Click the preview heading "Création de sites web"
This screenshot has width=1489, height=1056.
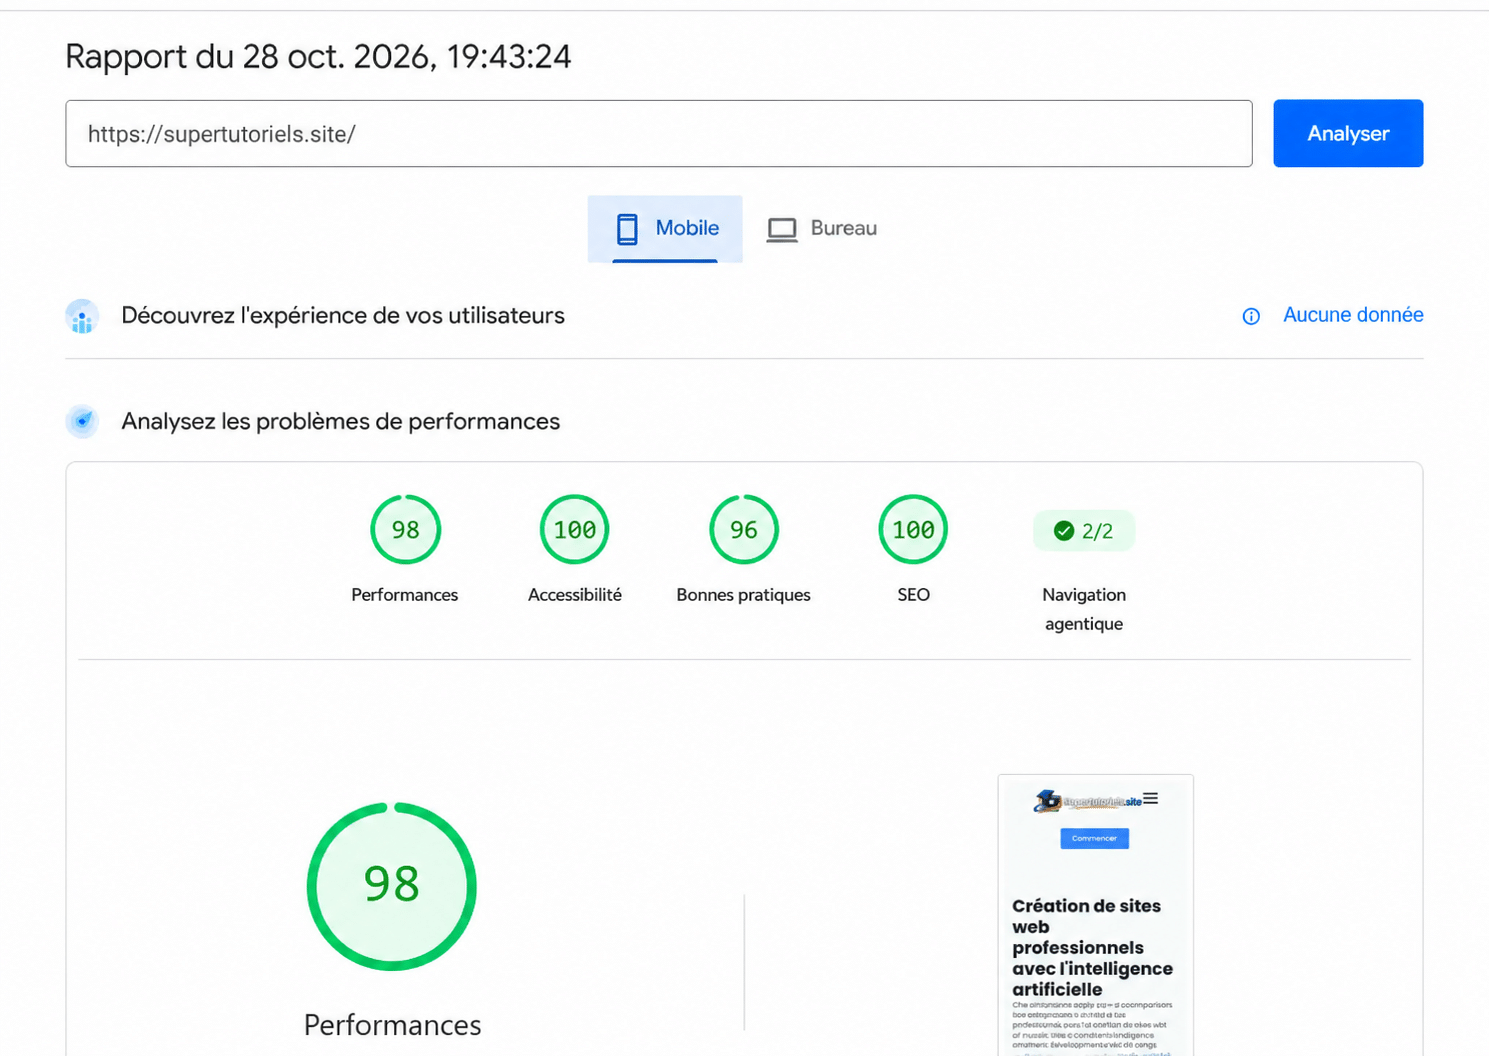pos(1092,947)
